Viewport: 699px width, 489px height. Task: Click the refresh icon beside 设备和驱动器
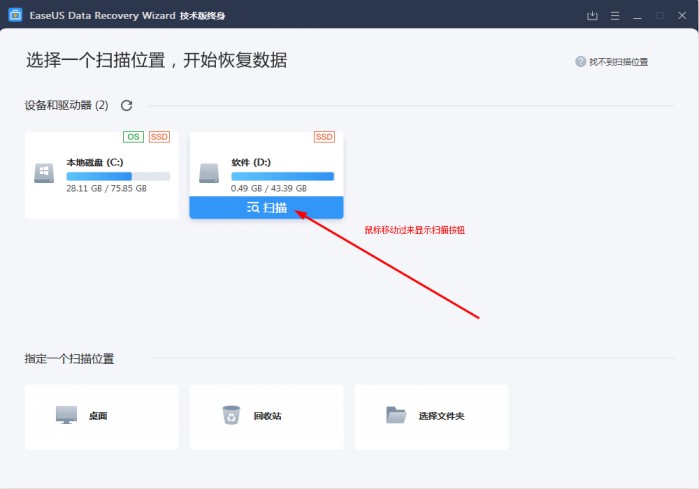[126, 105]
